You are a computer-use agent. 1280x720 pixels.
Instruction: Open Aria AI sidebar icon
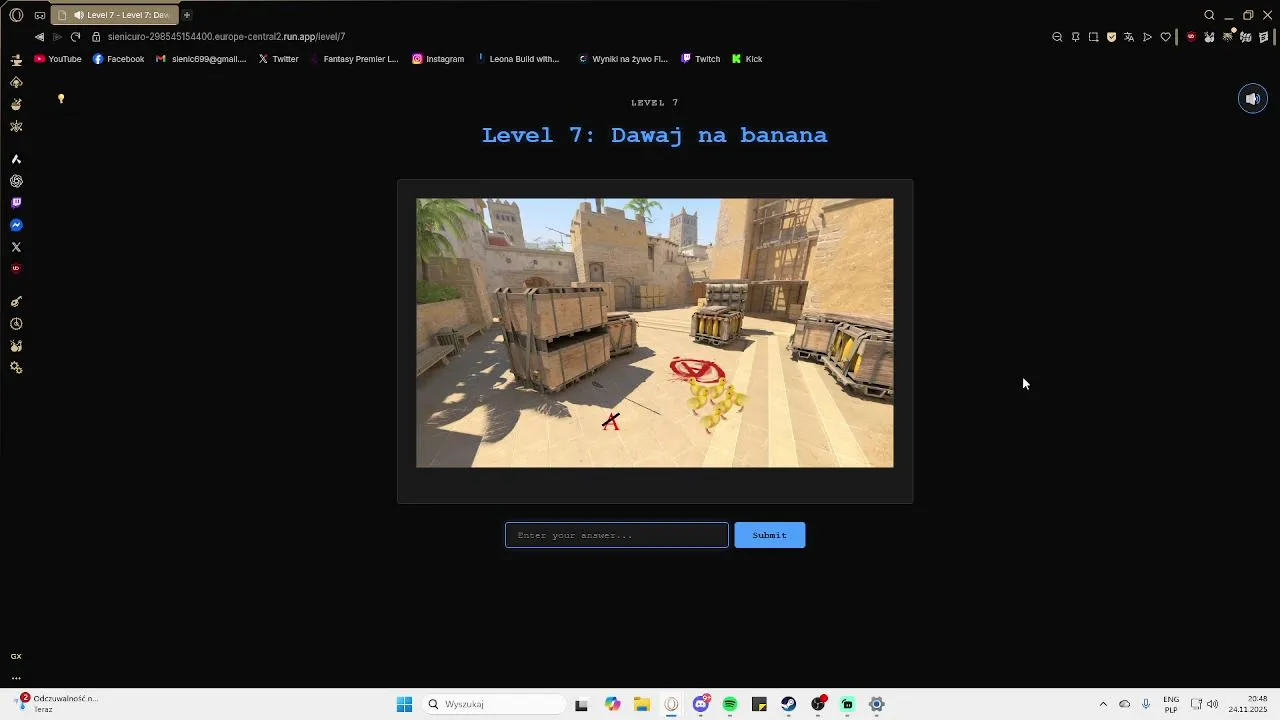16,159
